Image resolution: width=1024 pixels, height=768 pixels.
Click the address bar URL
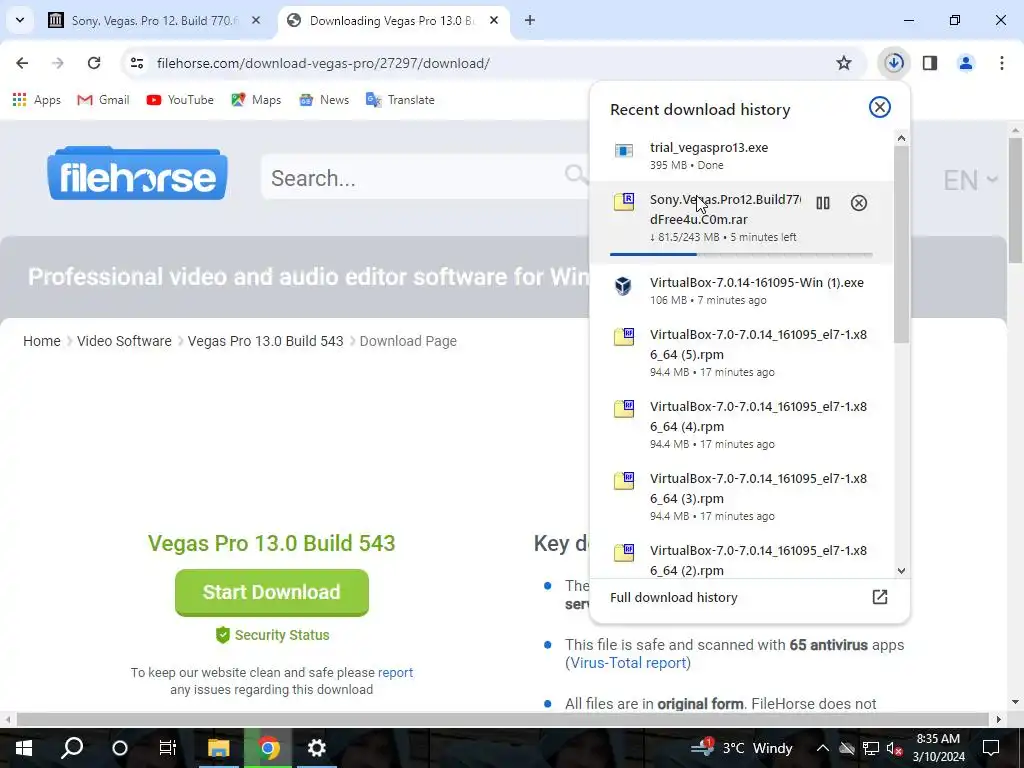(323, 63)
